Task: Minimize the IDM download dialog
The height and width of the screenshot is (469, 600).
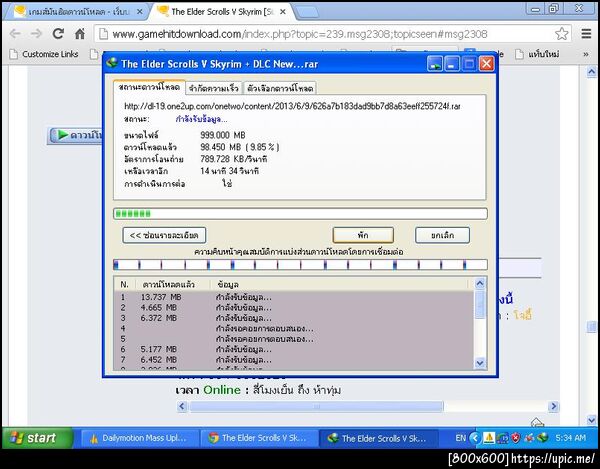Action: 452,64
